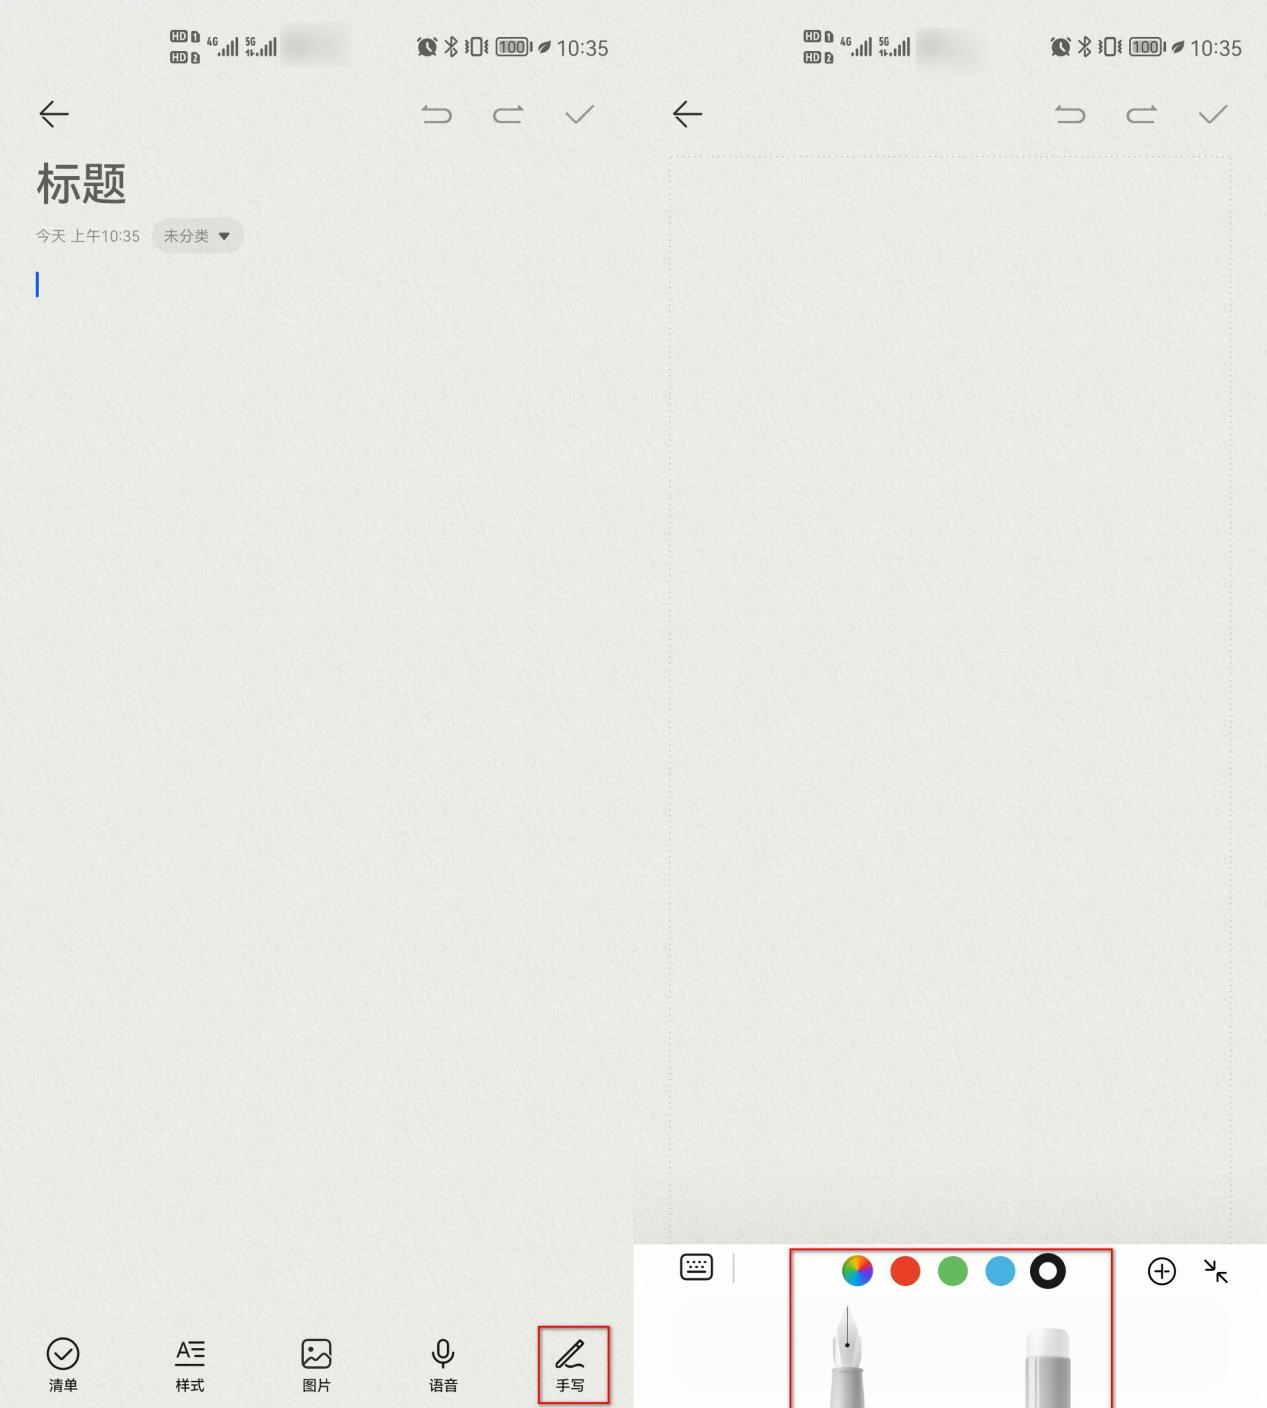1267x1408 pixels.
Task: Open the 样式 text style options
Action: pos(190,1365)
